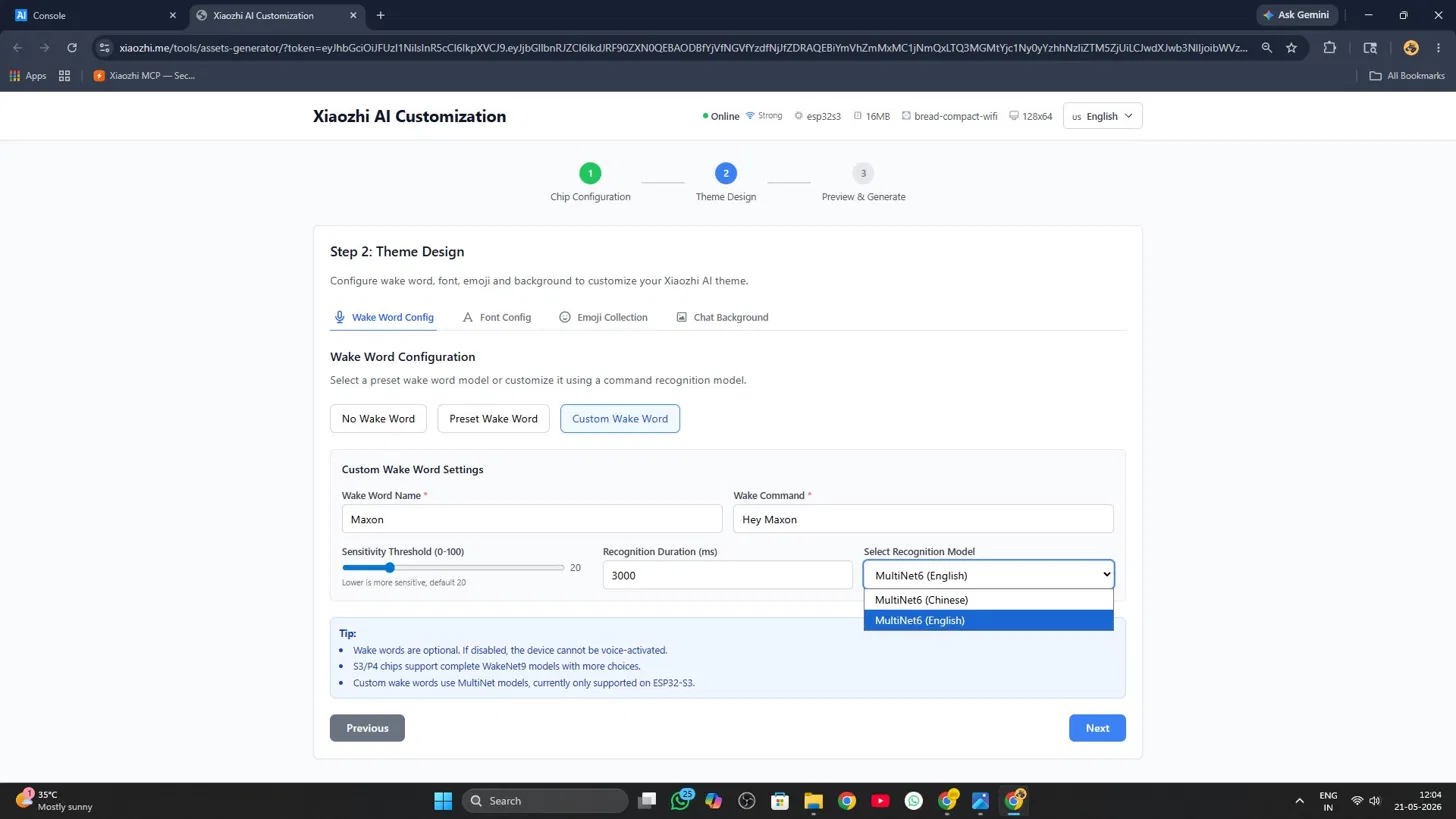
Task: Close the Xiaozhi AI Customization browser tab
Action: click(353, 15)
